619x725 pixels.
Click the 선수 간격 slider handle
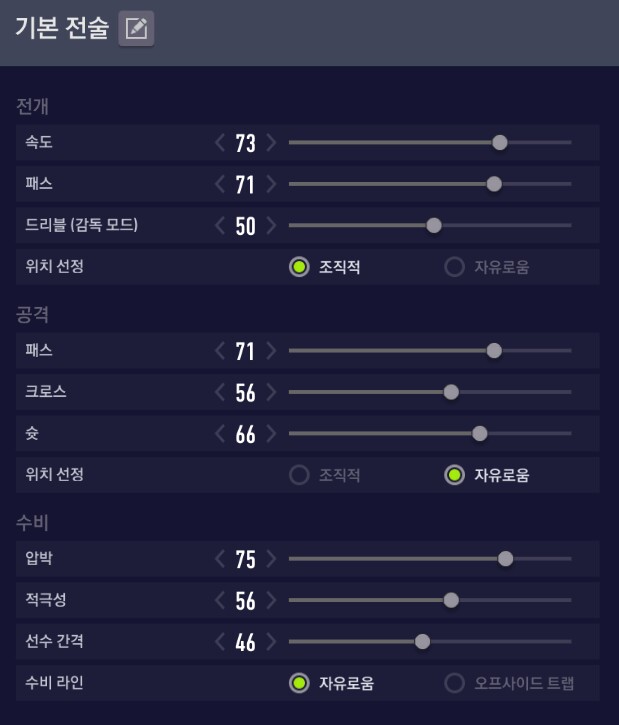(422, 642)
